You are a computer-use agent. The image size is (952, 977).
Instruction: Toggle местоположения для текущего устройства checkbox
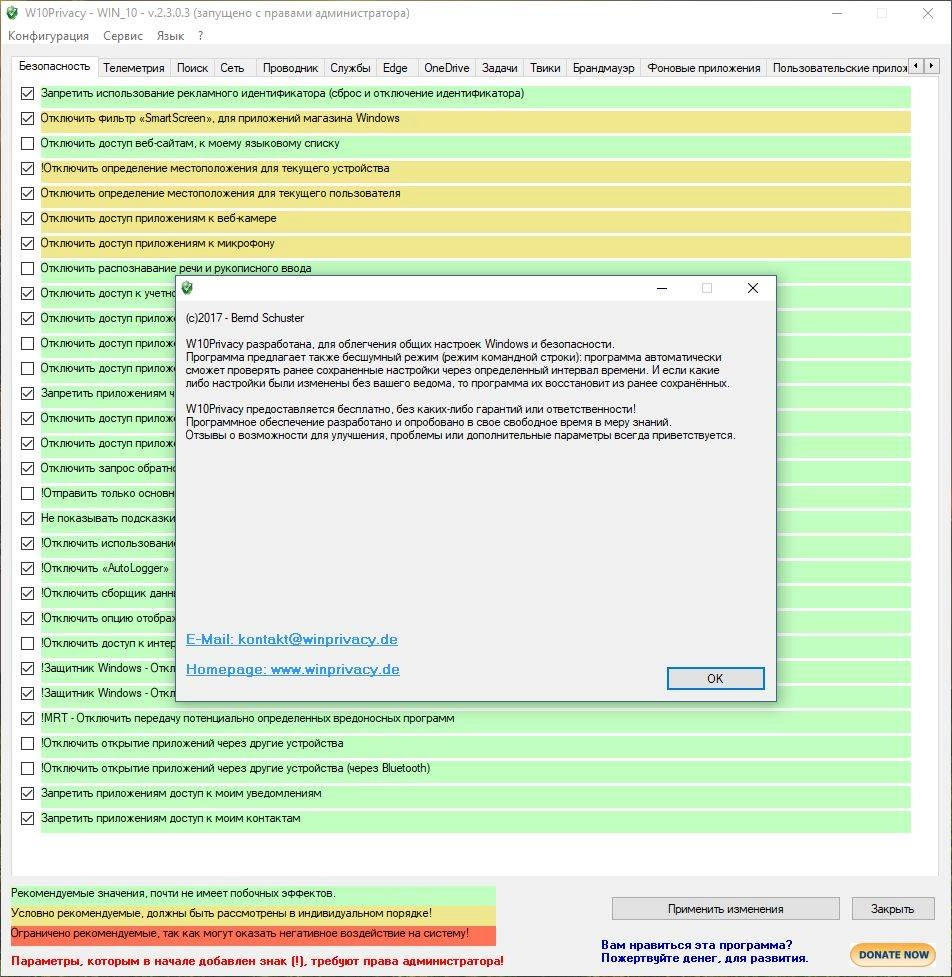[27, 168]
